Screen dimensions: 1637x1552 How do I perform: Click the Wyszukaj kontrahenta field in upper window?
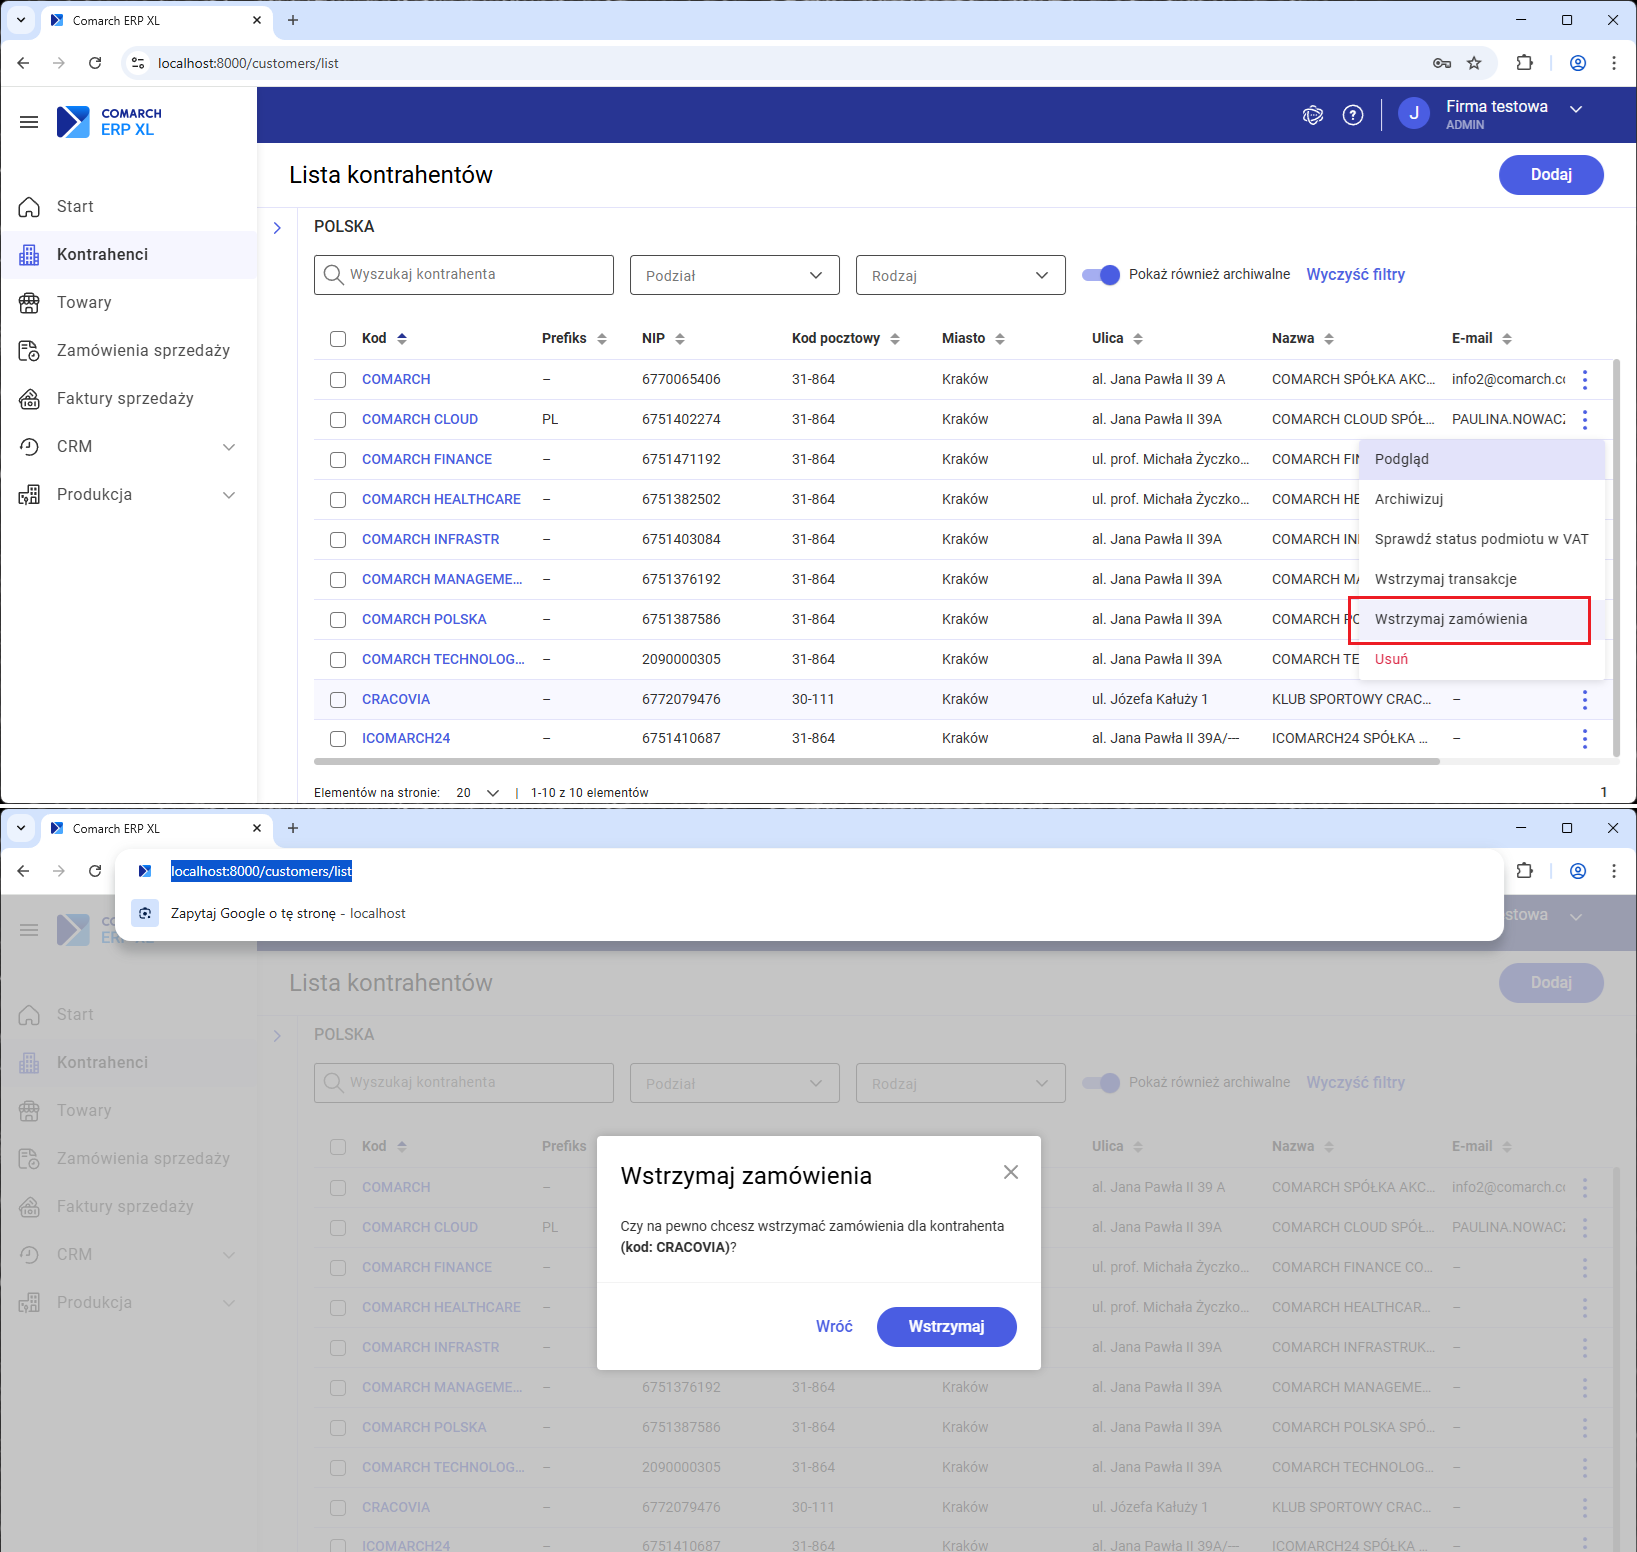(x=464, y=275)
